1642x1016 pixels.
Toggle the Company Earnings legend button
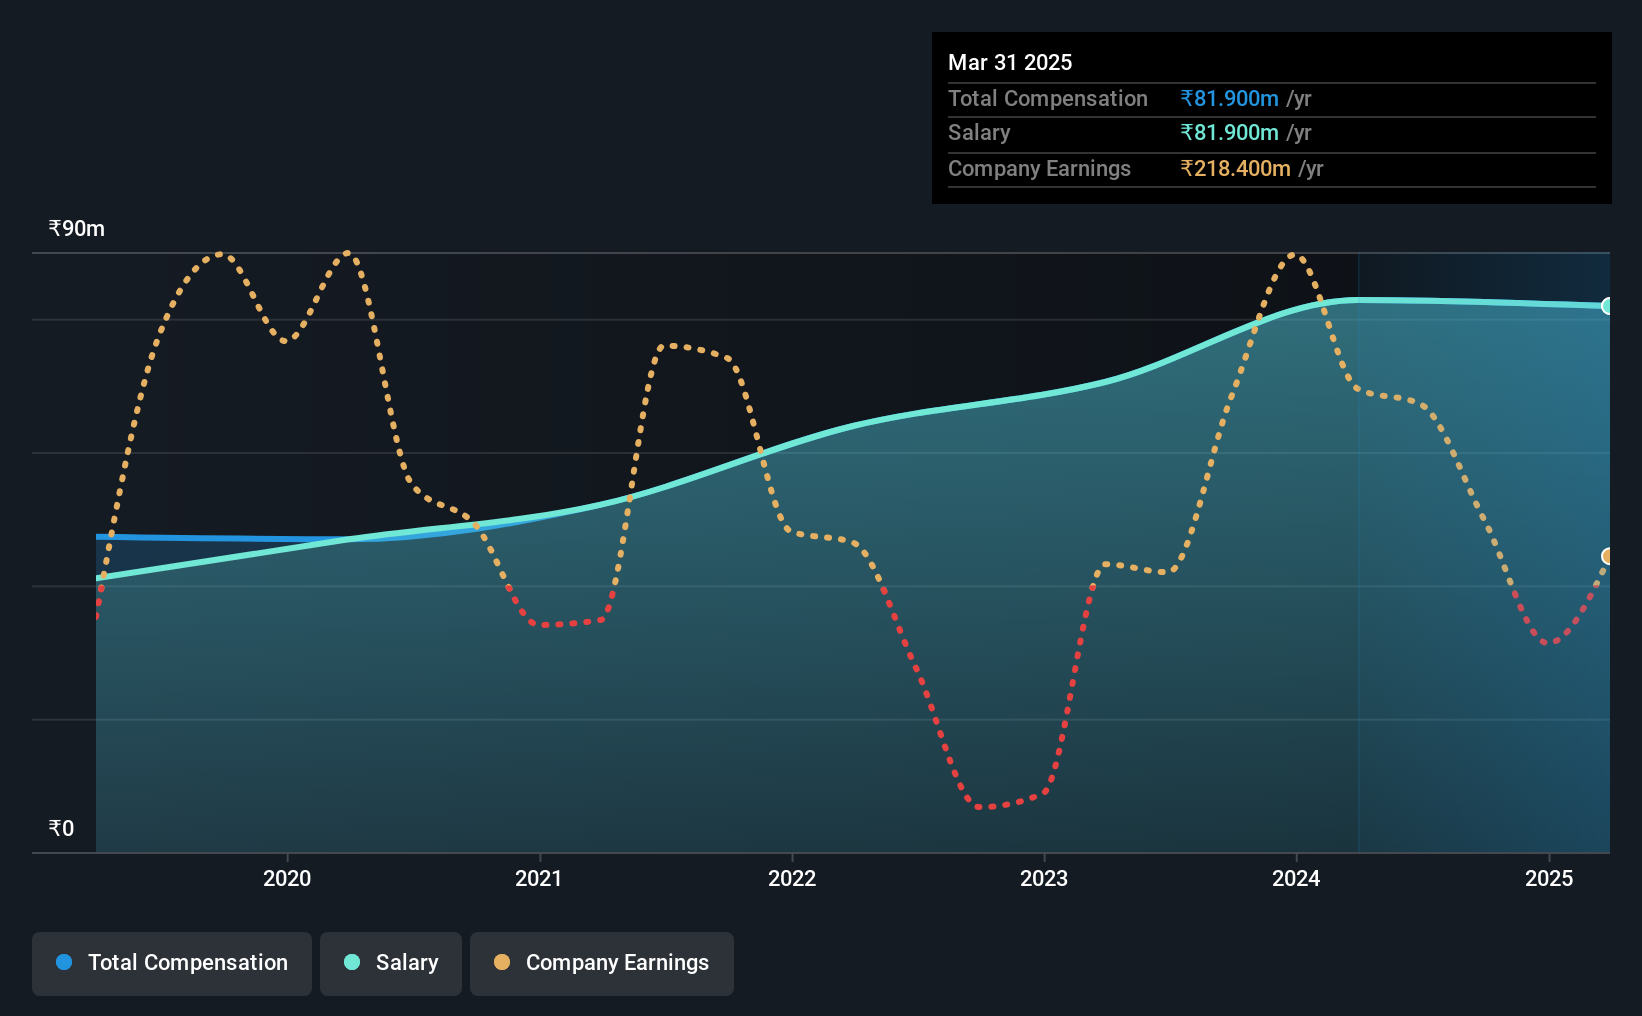601,963
